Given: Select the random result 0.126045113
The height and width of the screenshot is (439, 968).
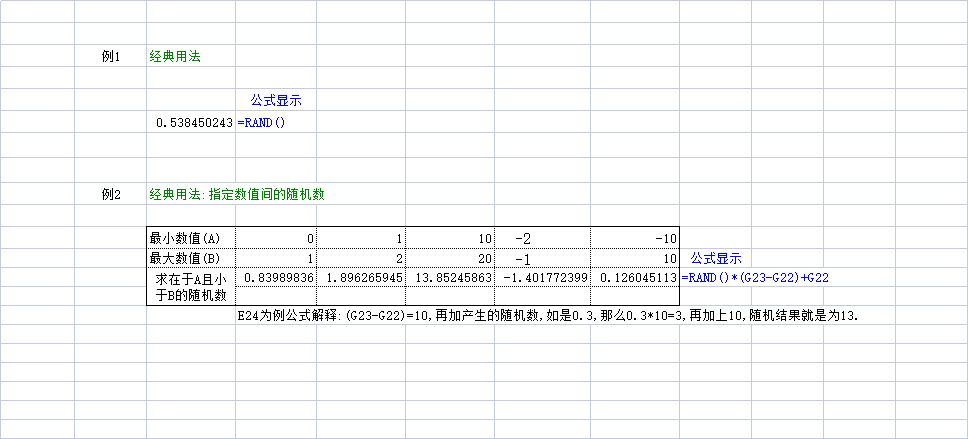Looking at the screenshot, I should pos(635,278).
